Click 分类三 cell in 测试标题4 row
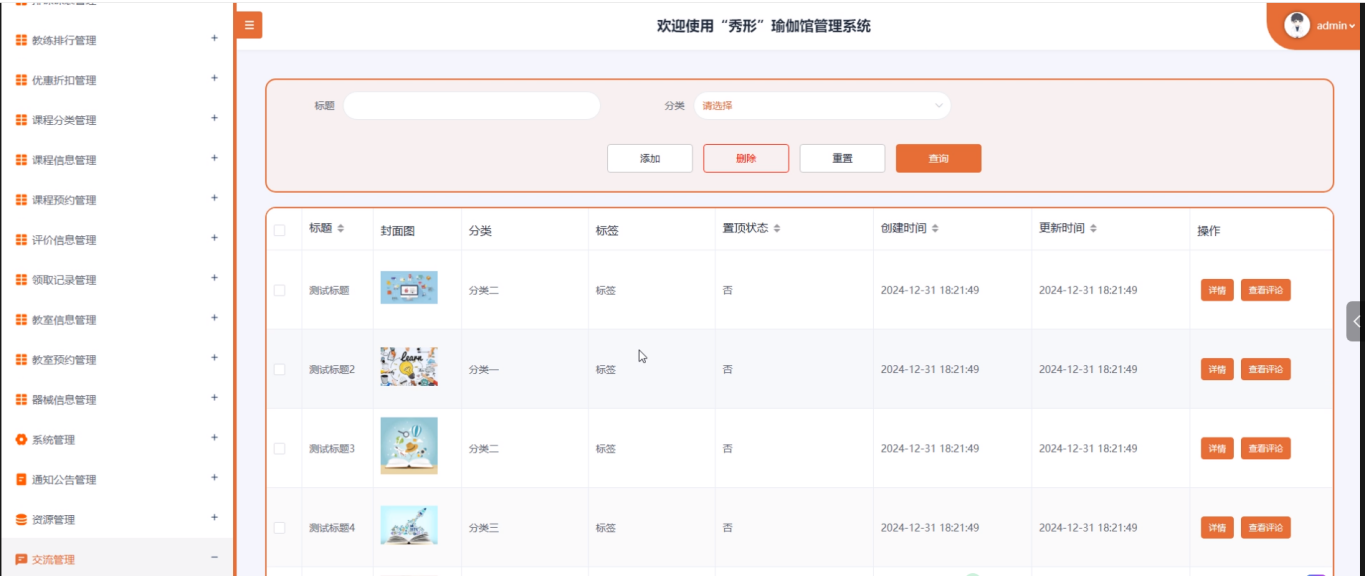The image size is (1365, 576). (x=484, y=528)
